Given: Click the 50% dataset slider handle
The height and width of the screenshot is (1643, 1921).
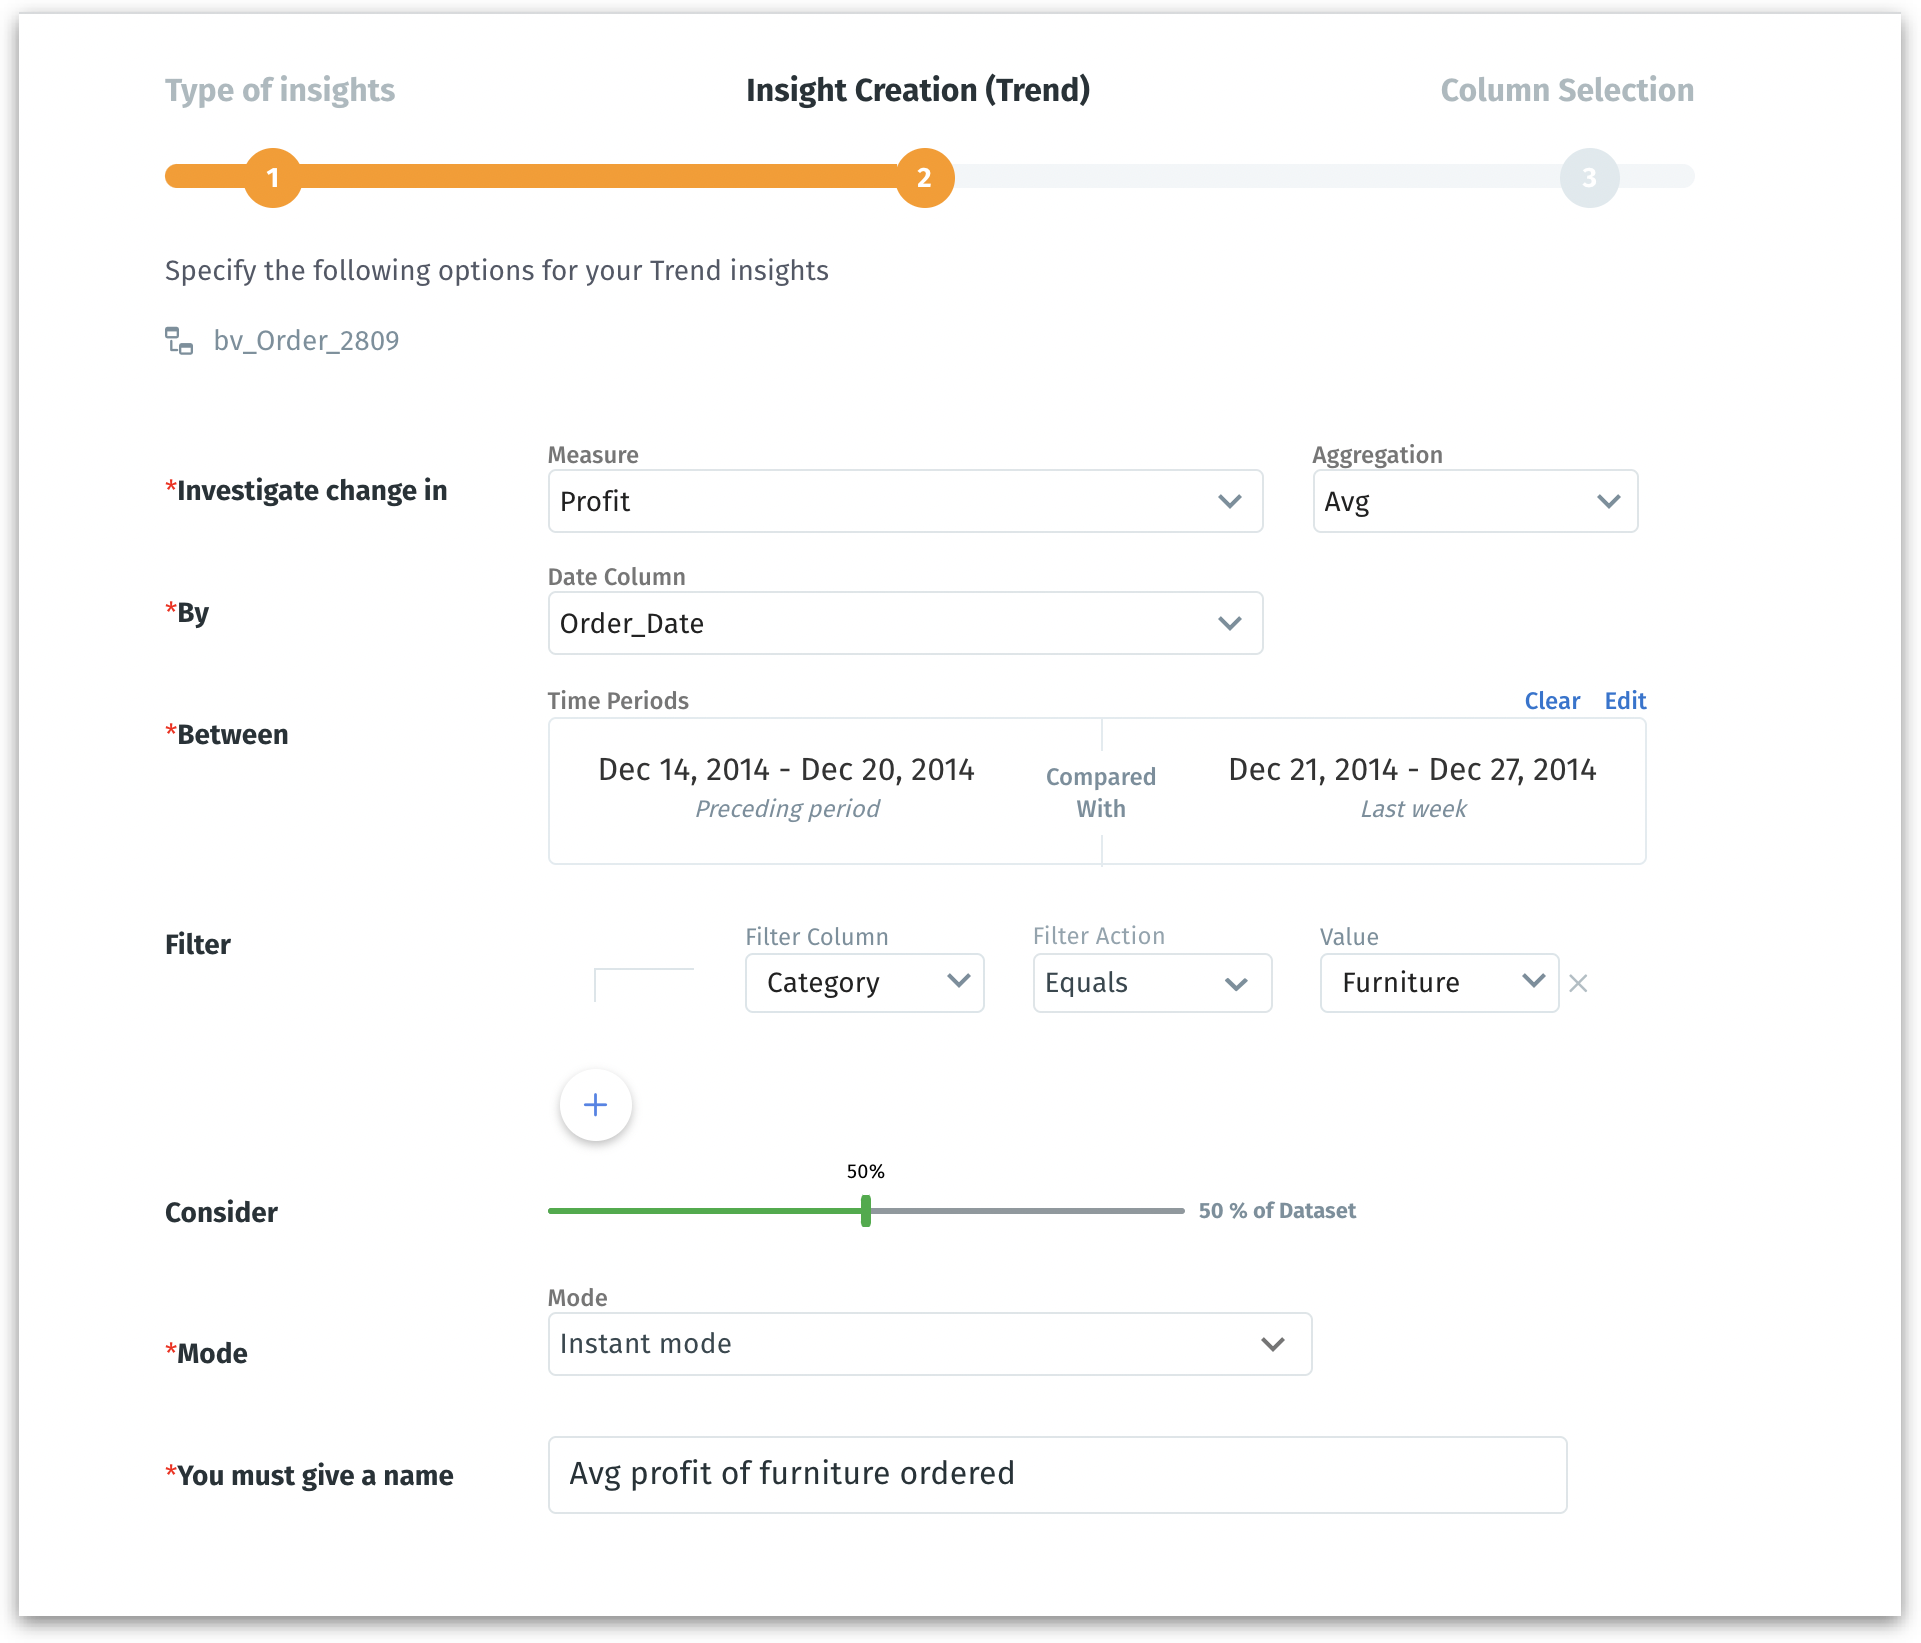Looking at the screenshot, I should tap(866, 1211).
